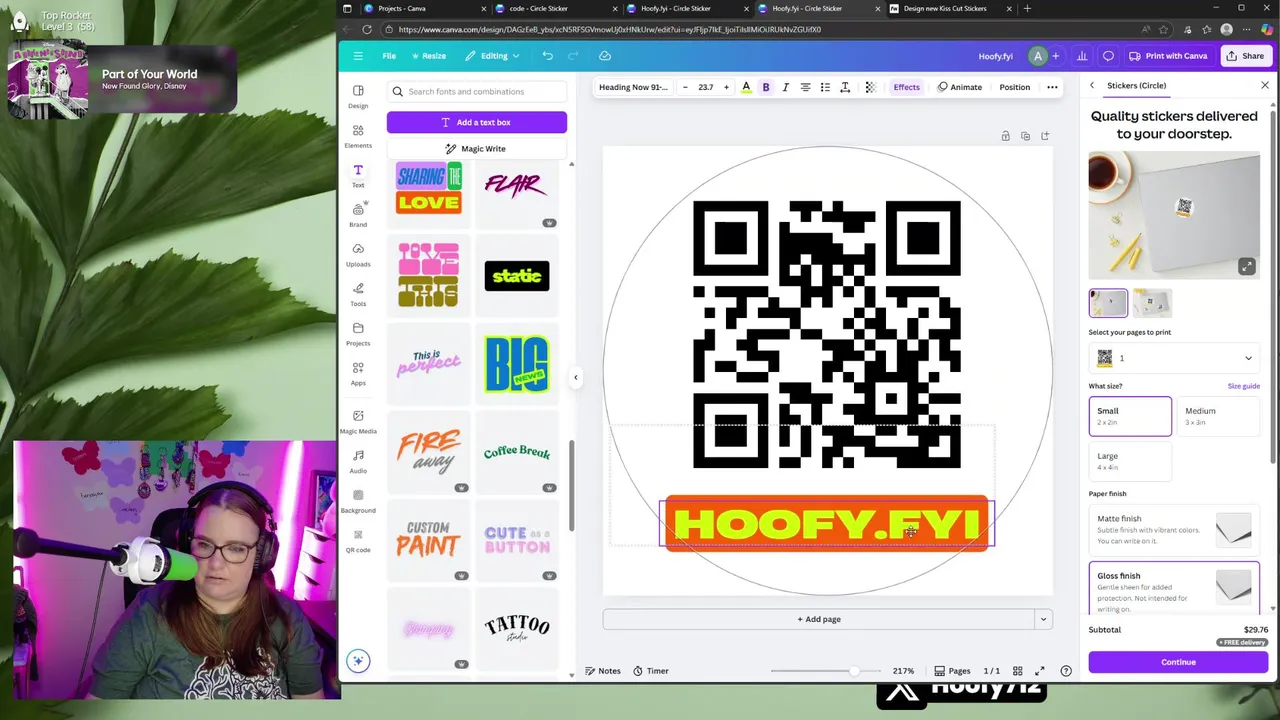Click the Share button

(1245, 56)
